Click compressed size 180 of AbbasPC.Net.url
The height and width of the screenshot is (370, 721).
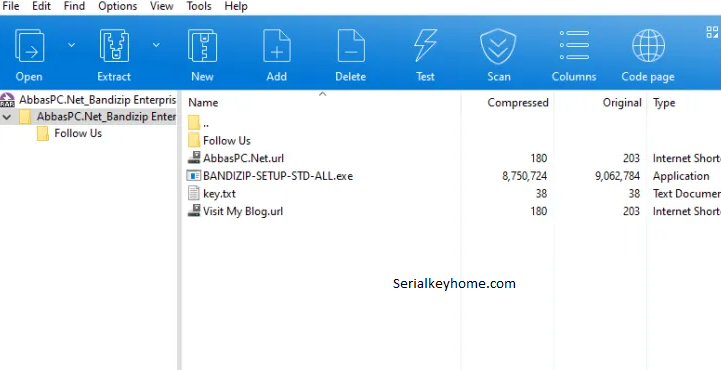pyautogui.click(x=538, y=158)
